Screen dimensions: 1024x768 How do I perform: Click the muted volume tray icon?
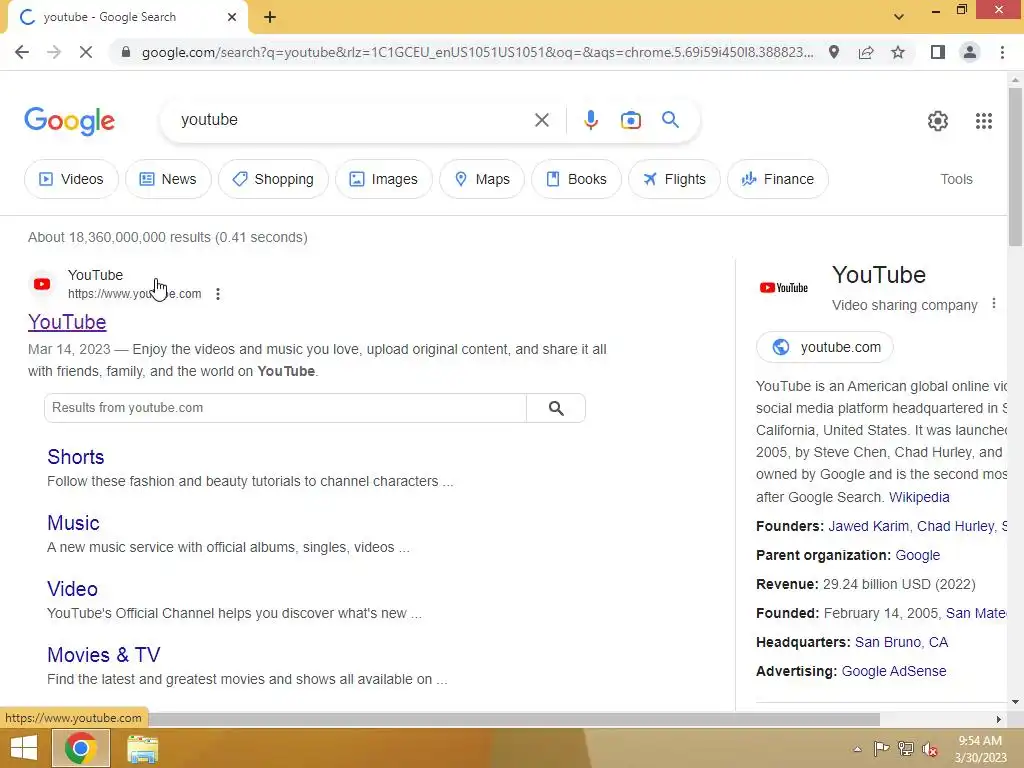[930, 749]
